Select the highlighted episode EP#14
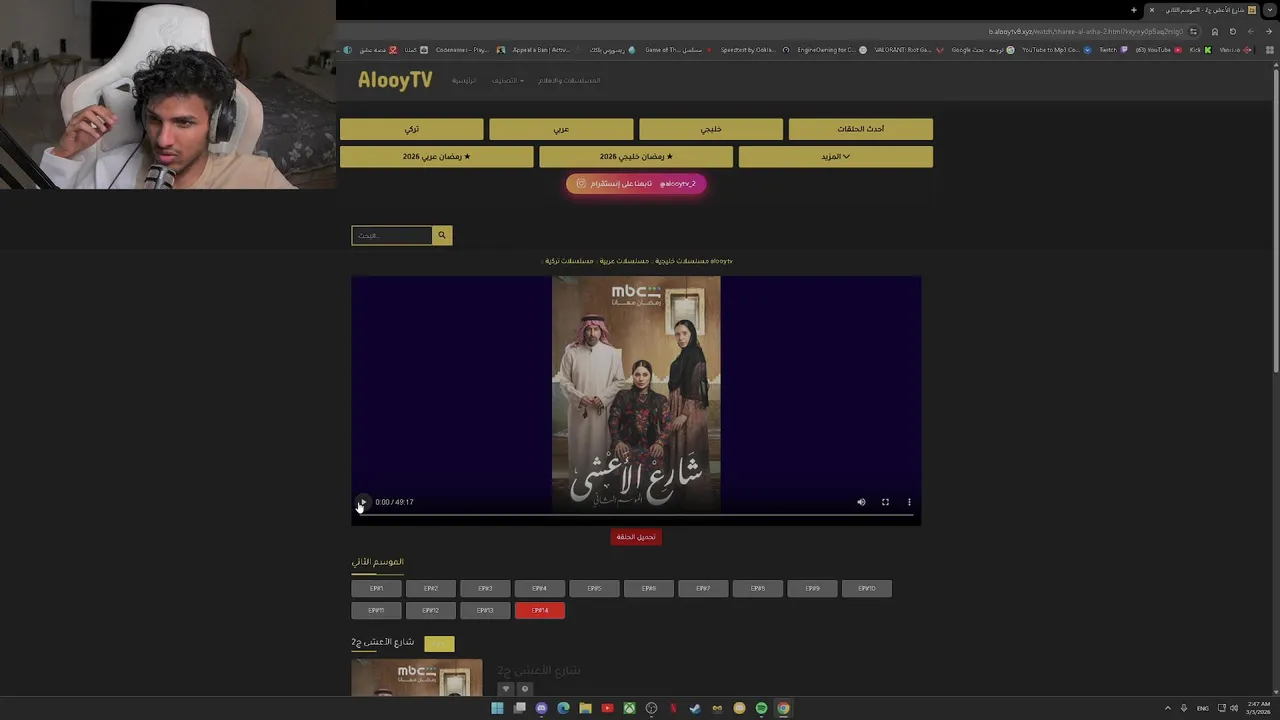Image resolution: width=1280 pixels, height=720 pixels. pos(540,610)
